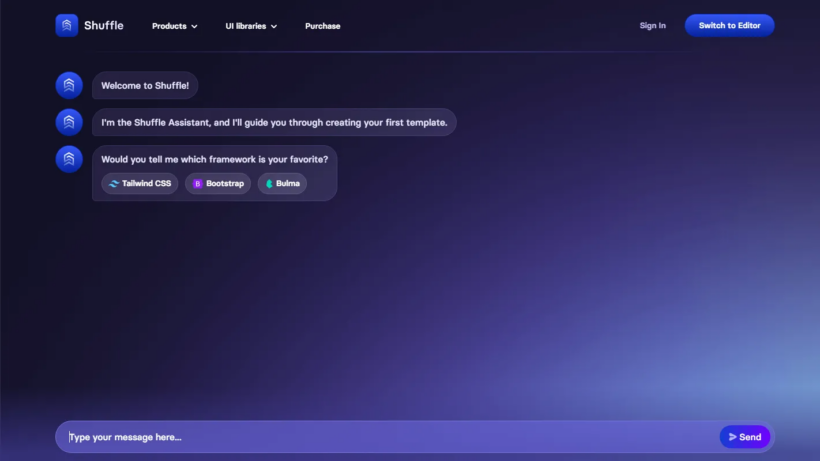Click the paper plane send icon

pyautogui.click(x=732, y=437)
